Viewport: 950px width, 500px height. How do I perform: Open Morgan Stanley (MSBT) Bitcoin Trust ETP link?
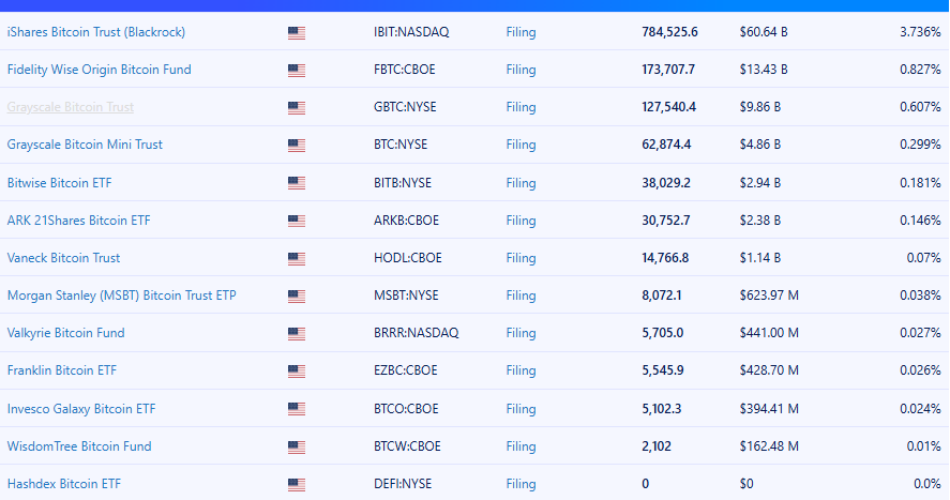[122, 296]
